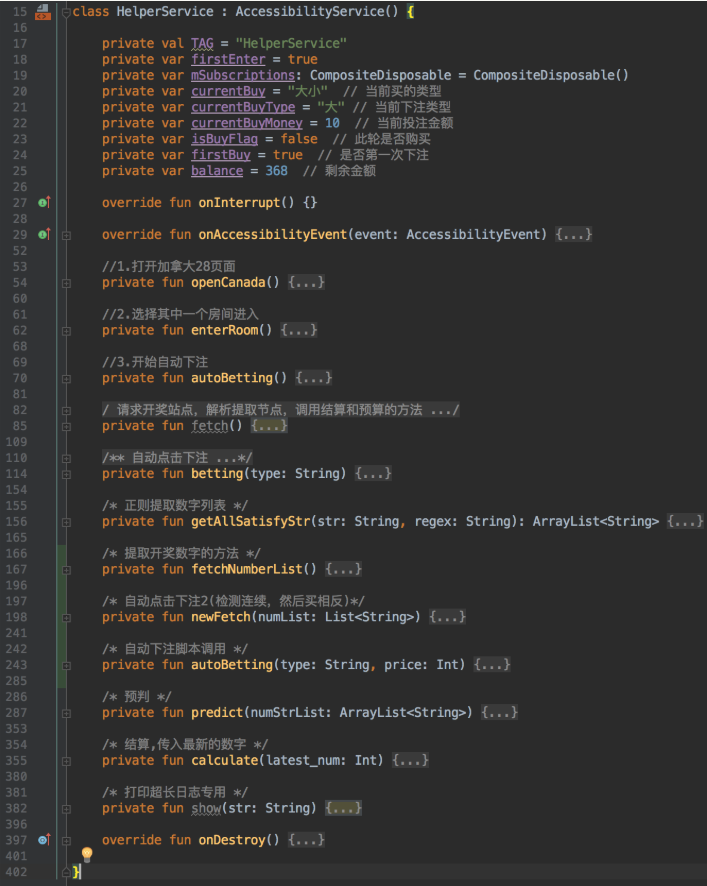Screen dimensions: 707x886
Task: Expand the predict function fold toggle
Action: [67, 713]
